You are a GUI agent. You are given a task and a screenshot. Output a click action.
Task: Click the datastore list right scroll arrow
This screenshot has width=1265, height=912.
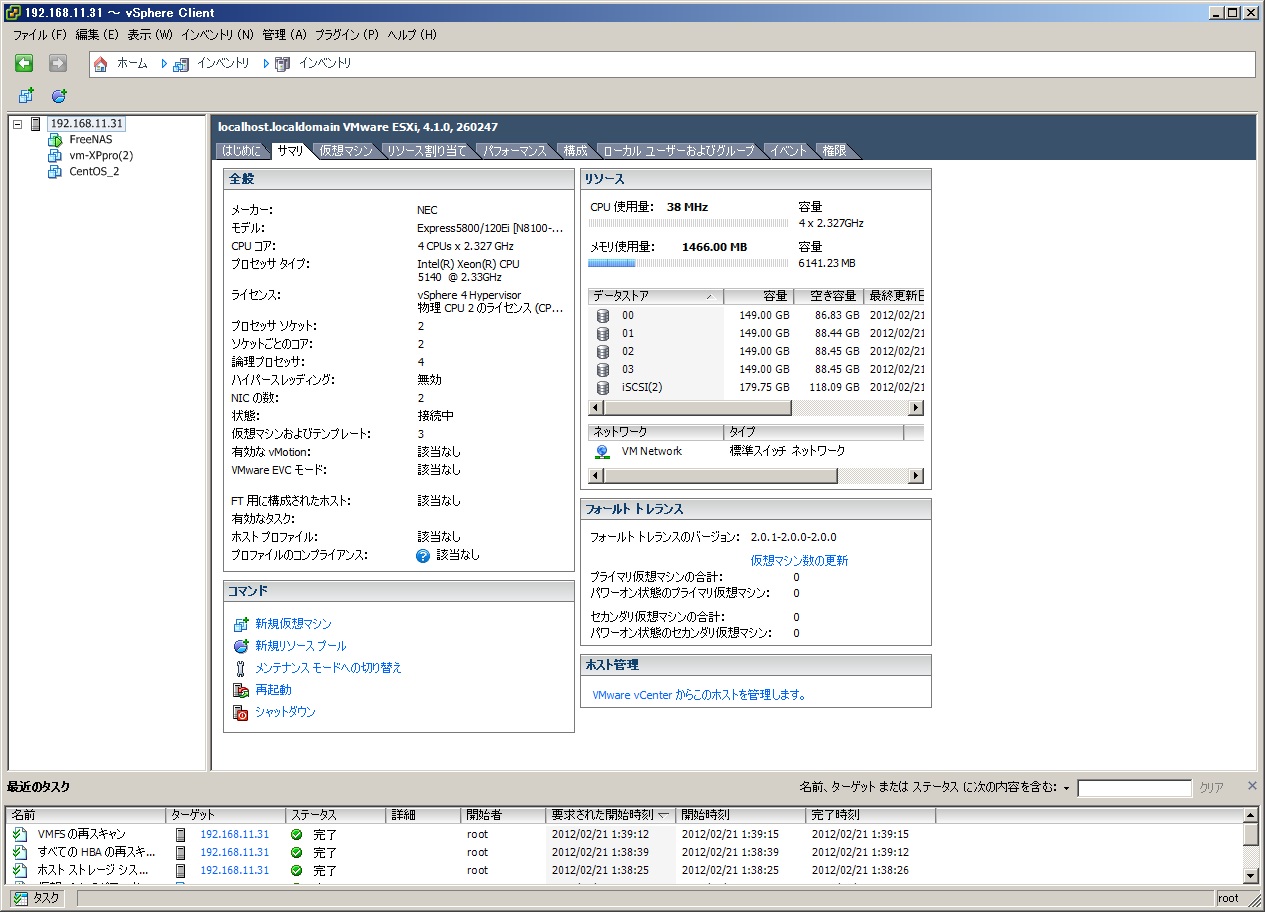(x=916, y=408)
